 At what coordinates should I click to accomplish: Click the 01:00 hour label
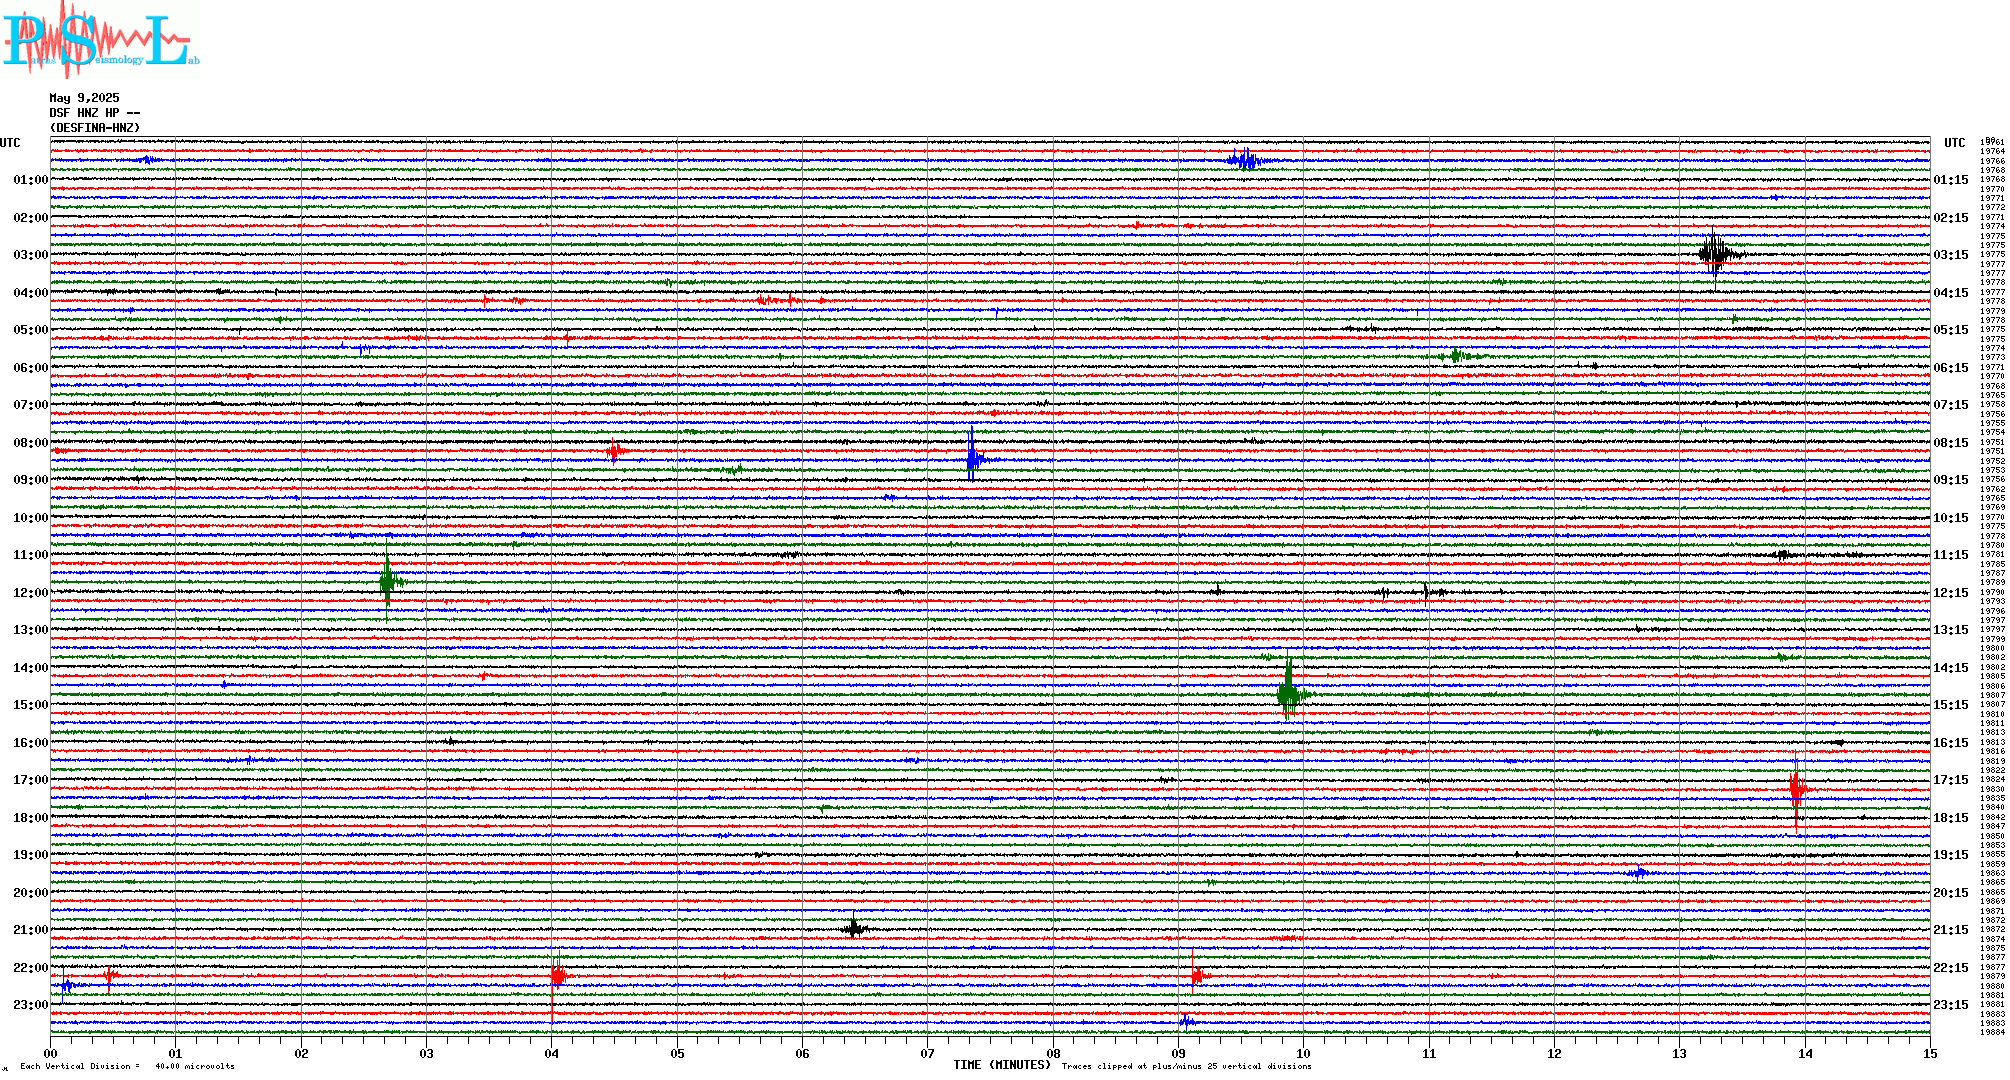[x=30, y=180]
